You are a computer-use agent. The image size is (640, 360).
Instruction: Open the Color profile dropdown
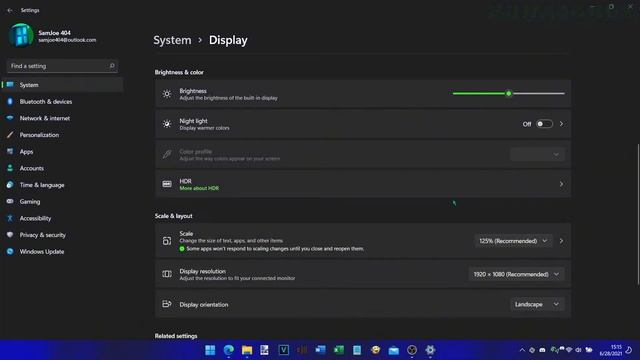537,154
